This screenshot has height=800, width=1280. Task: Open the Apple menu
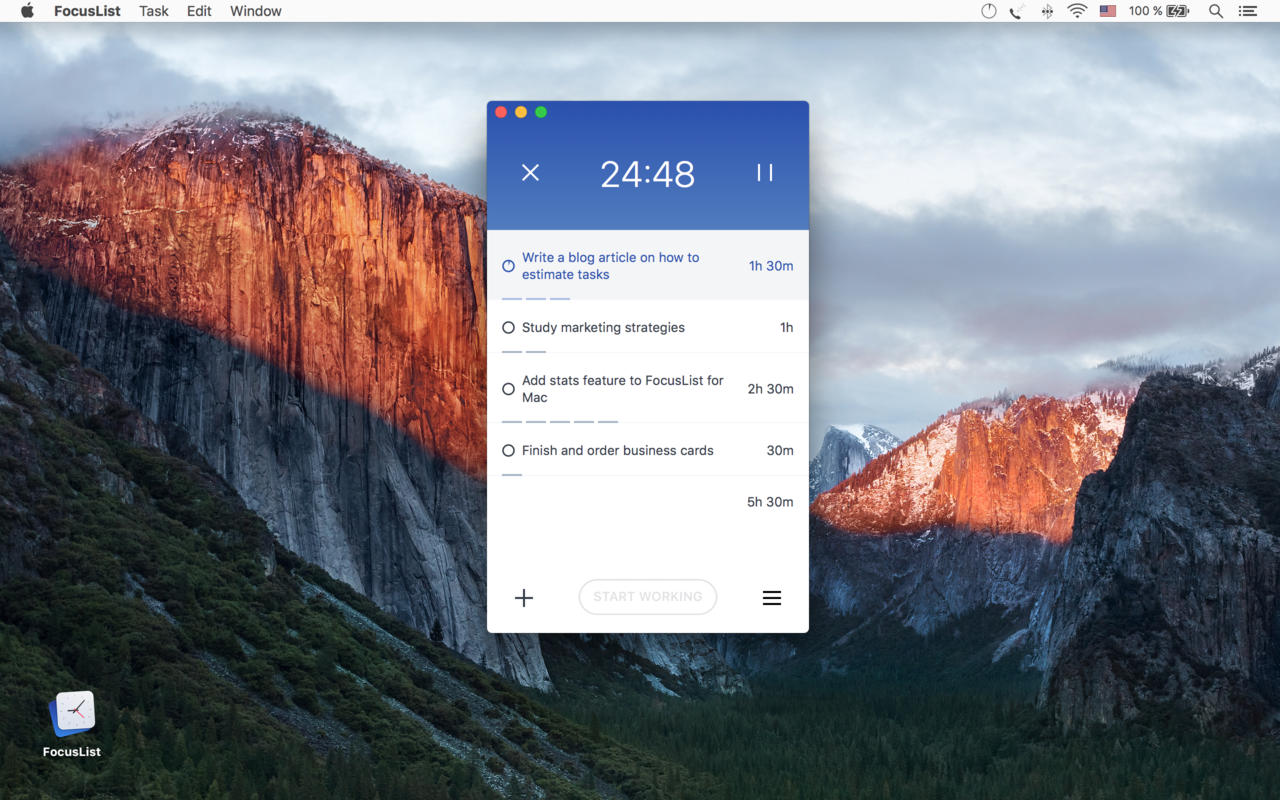click(x=27, y=11)
